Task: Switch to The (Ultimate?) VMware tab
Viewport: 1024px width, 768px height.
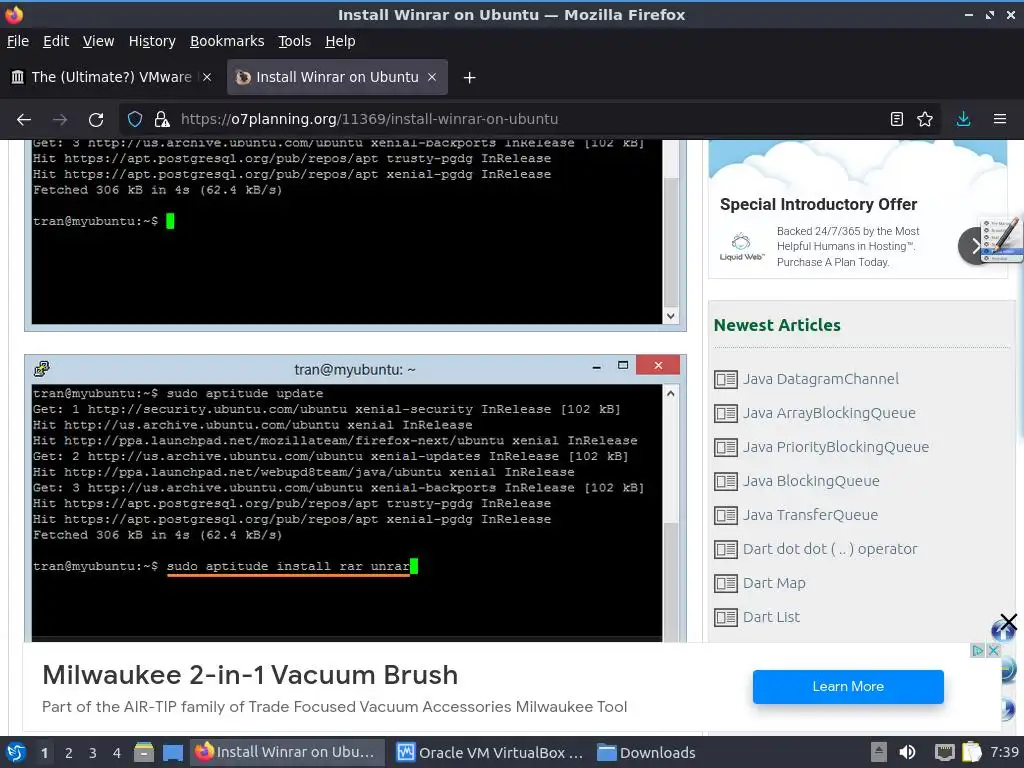Action: 111,77
